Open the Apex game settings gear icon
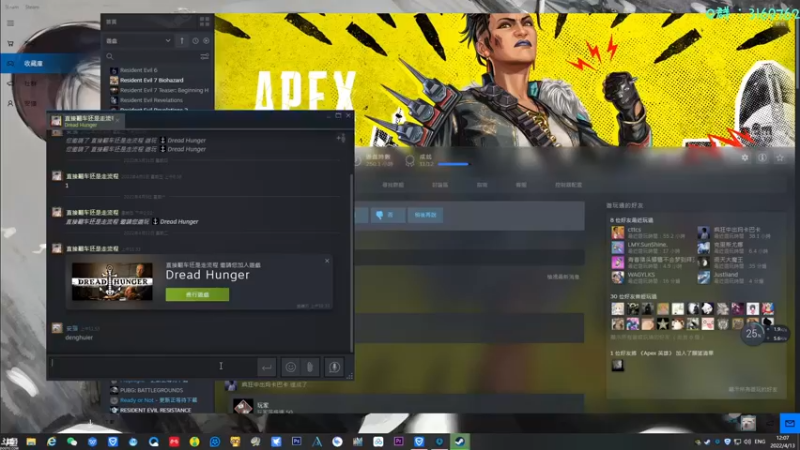The width and height of the screenshot is (800, 450). coord(745,158)
